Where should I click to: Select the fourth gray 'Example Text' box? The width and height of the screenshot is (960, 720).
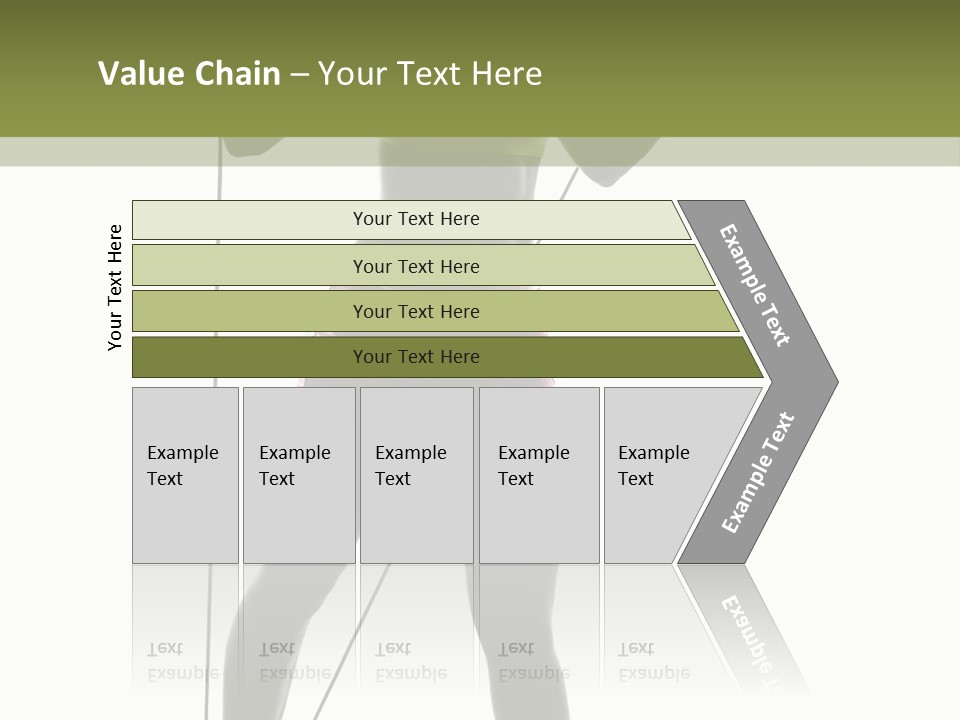(x=539, y=475)
